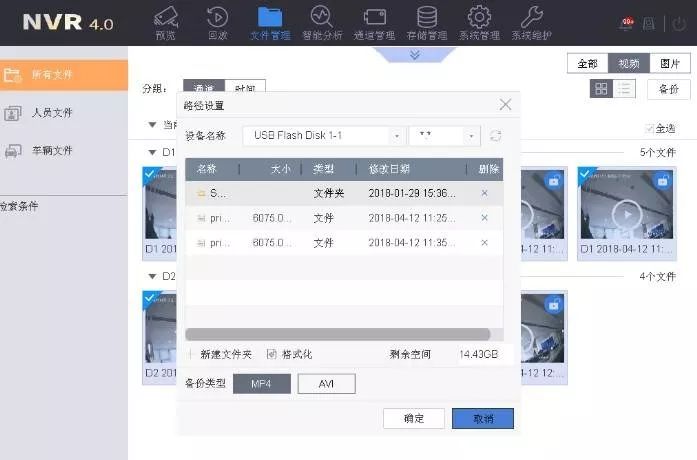
Task: Switch to the 图片 pictures tab
Action: 670,63
